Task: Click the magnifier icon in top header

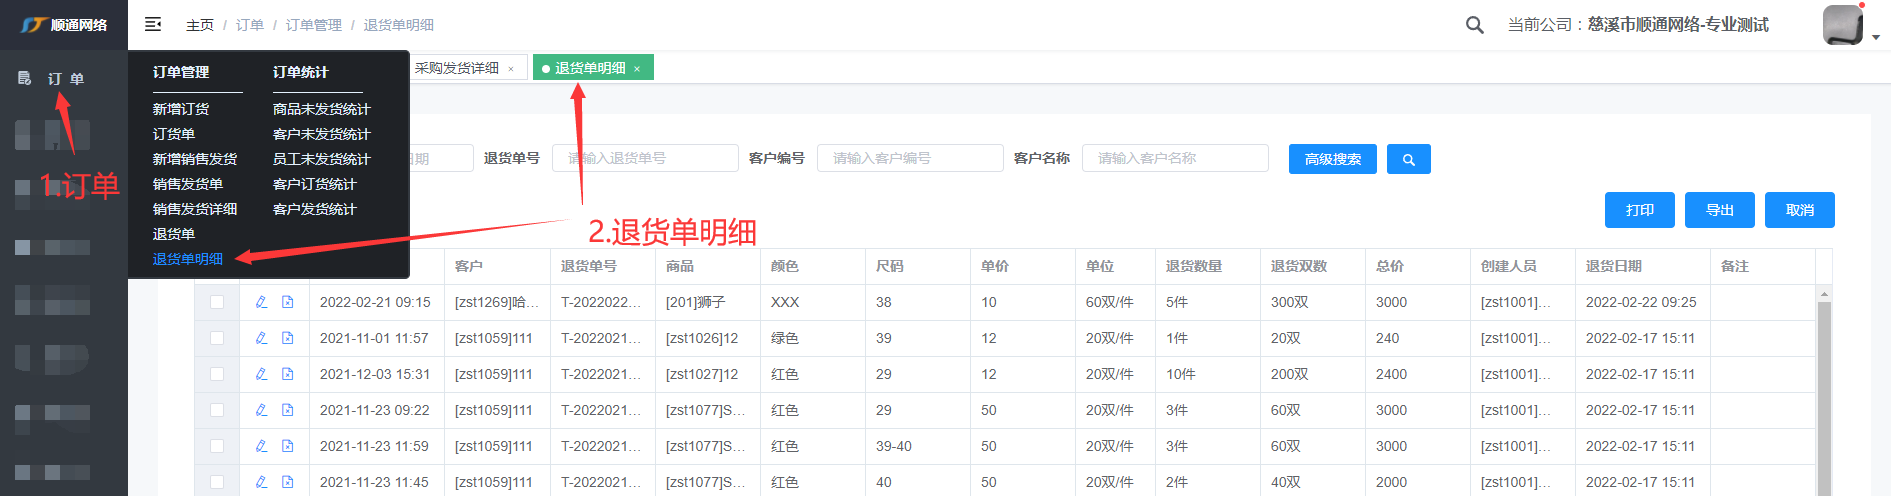Action: (1474, 25)
